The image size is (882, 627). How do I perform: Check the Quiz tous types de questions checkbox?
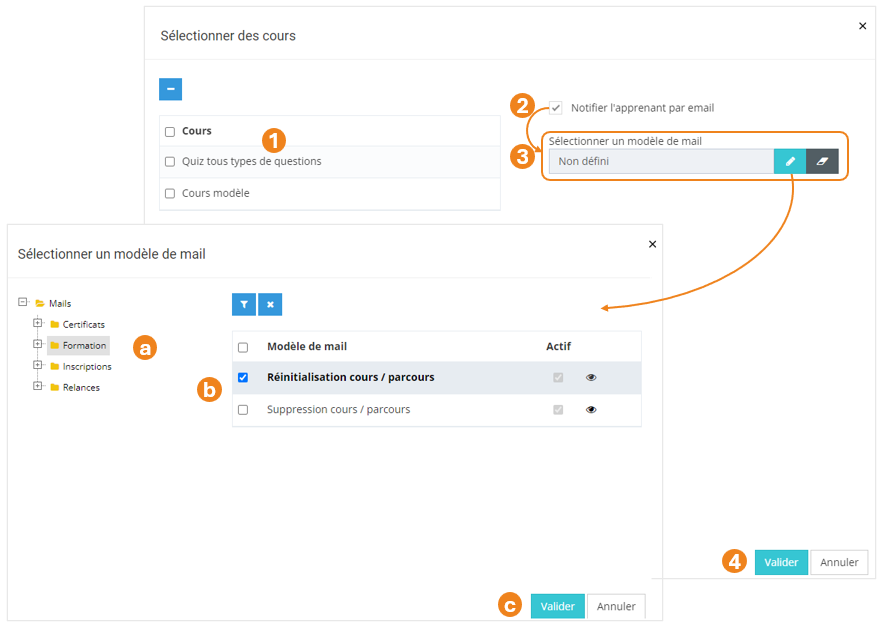tap(170, 162)
